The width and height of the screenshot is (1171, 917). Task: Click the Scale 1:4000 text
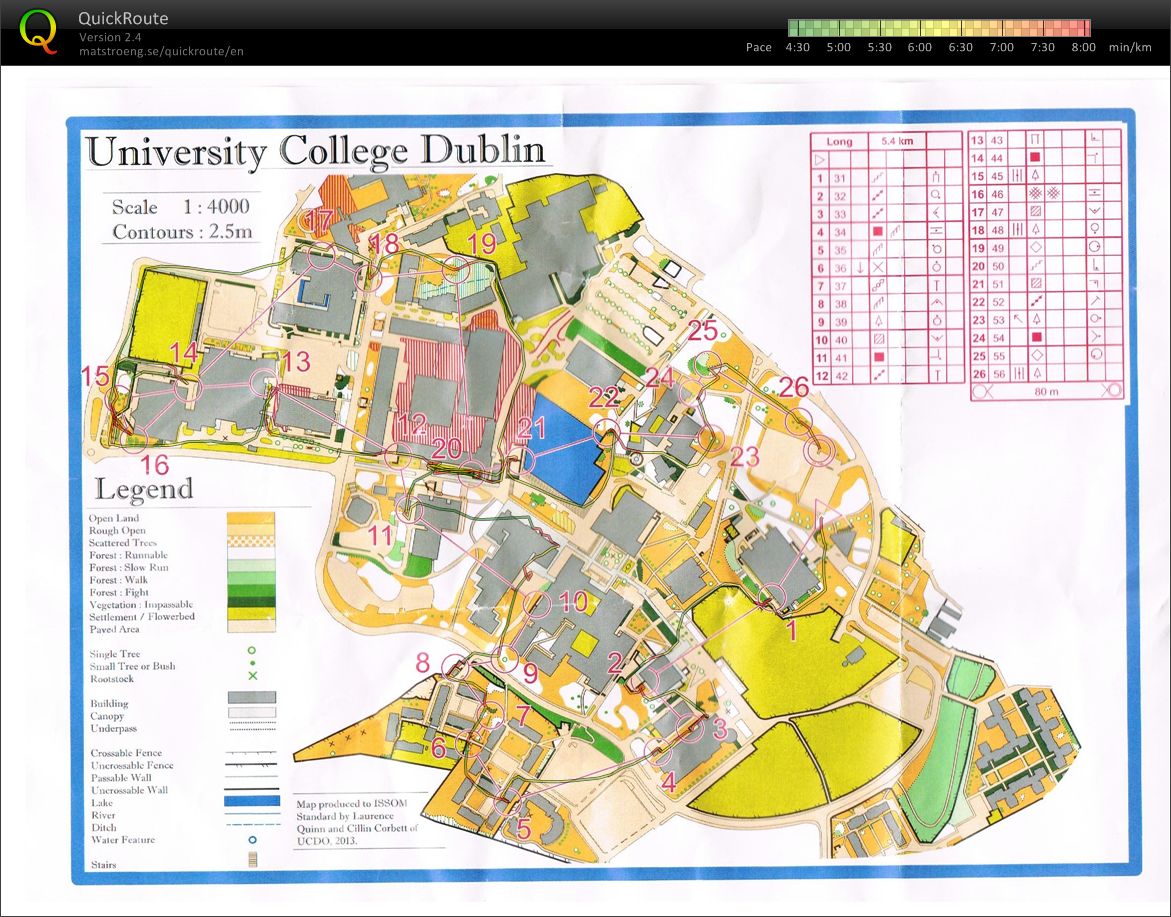[180, 207]
